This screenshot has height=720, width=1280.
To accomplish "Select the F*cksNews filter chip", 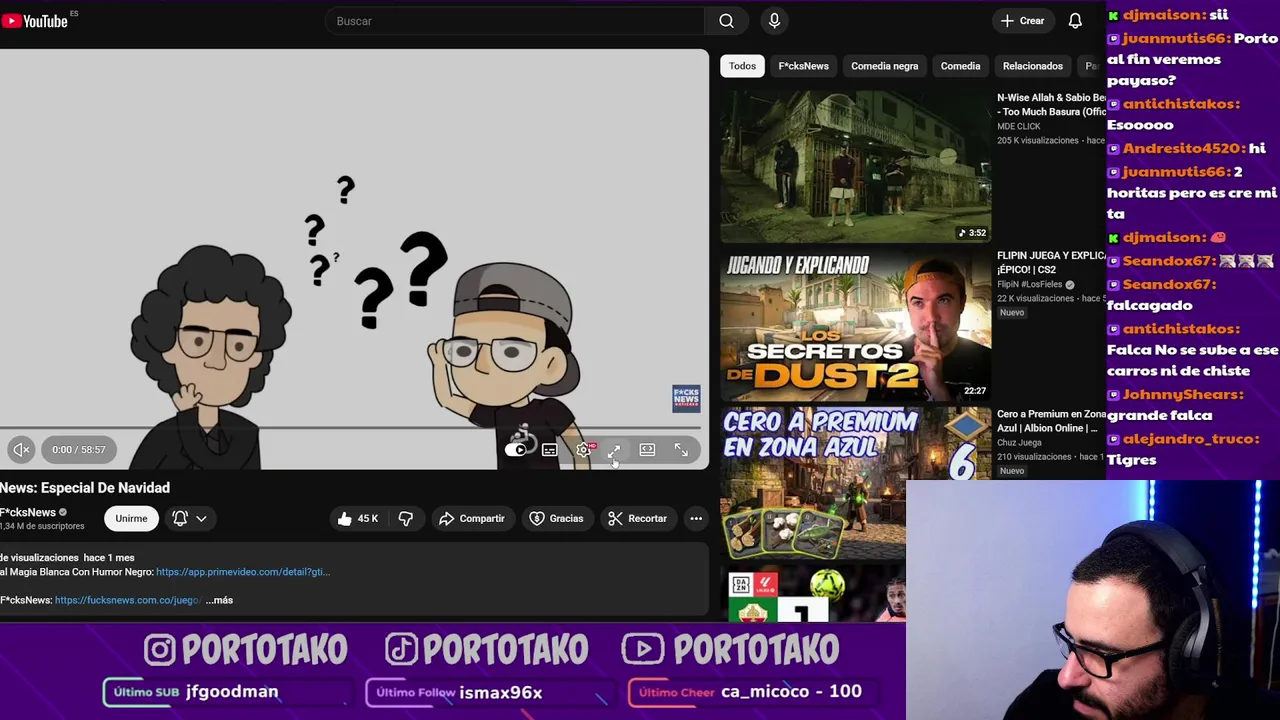I will 804,66.
